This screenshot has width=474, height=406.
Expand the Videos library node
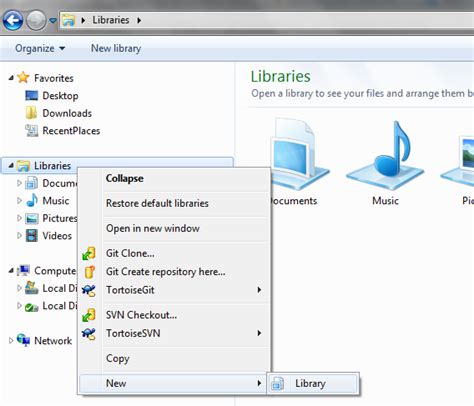point(19,235)
